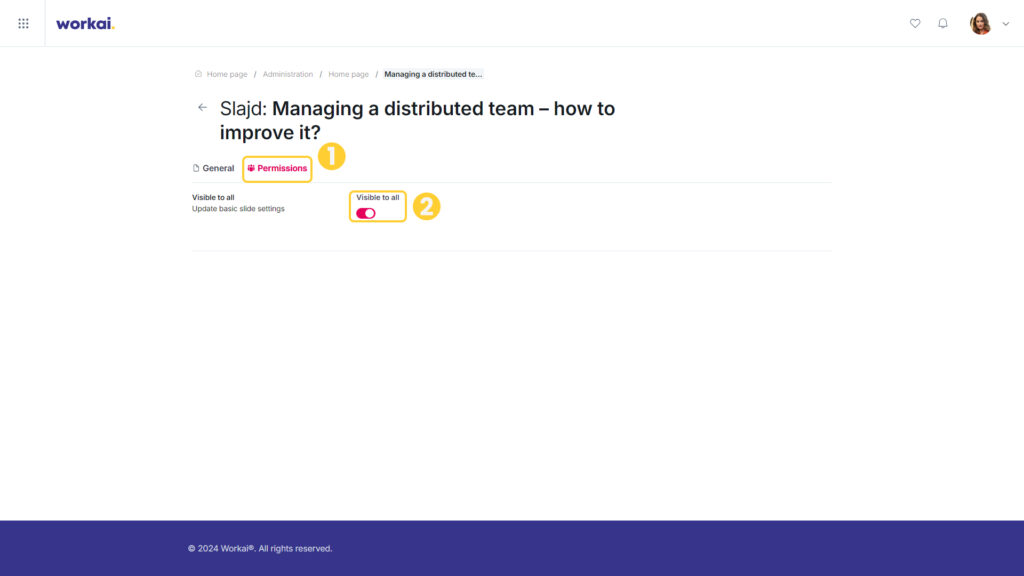Open Home page breadcrumb after Administration
The height and width of the screenshot is (576, 1024).
(348, 74)
